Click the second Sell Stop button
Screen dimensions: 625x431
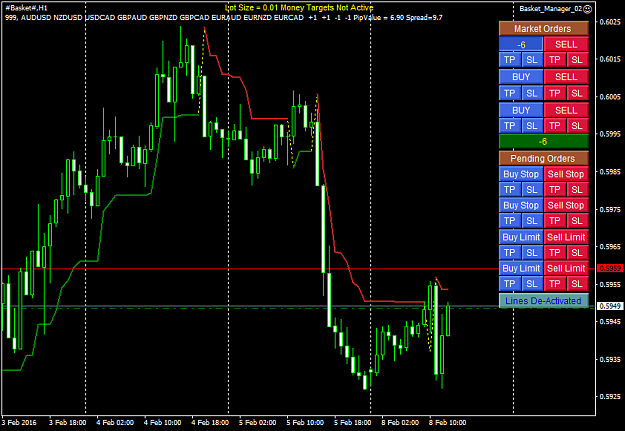point(566,205)
